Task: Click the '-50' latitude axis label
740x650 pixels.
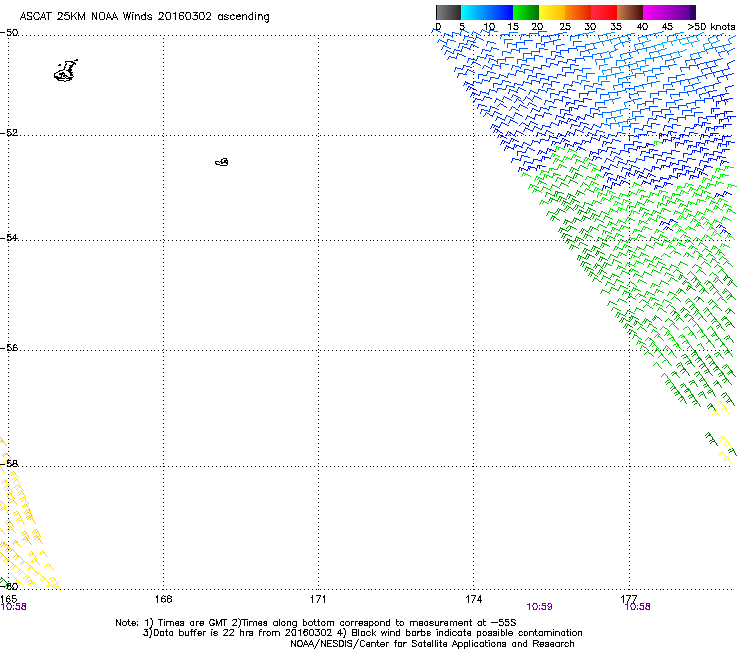Action: pos(9,33)
